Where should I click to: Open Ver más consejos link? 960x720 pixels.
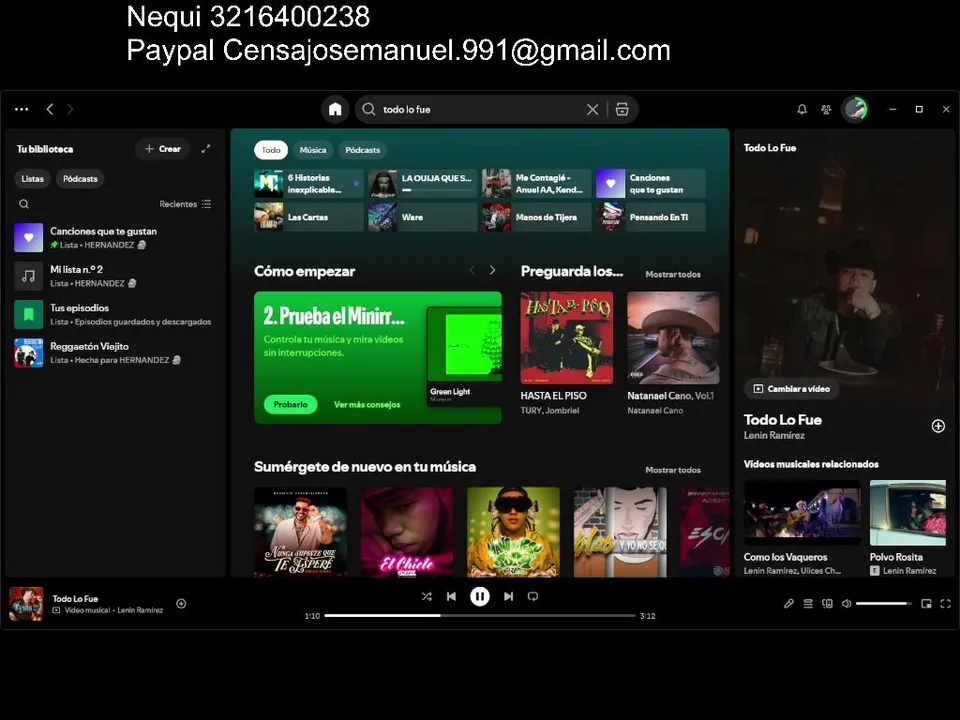click(367, 405)
